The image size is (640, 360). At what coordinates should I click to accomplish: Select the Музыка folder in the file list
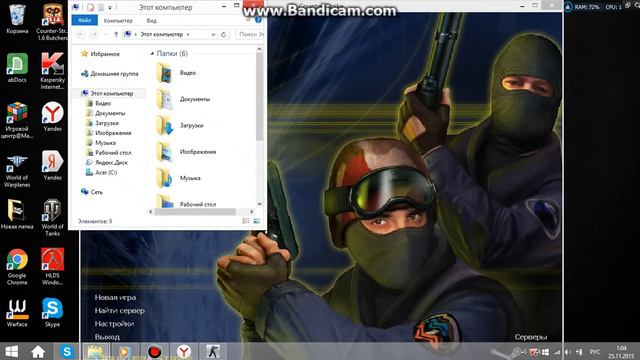pyautogui.click(x=179, y=178)
